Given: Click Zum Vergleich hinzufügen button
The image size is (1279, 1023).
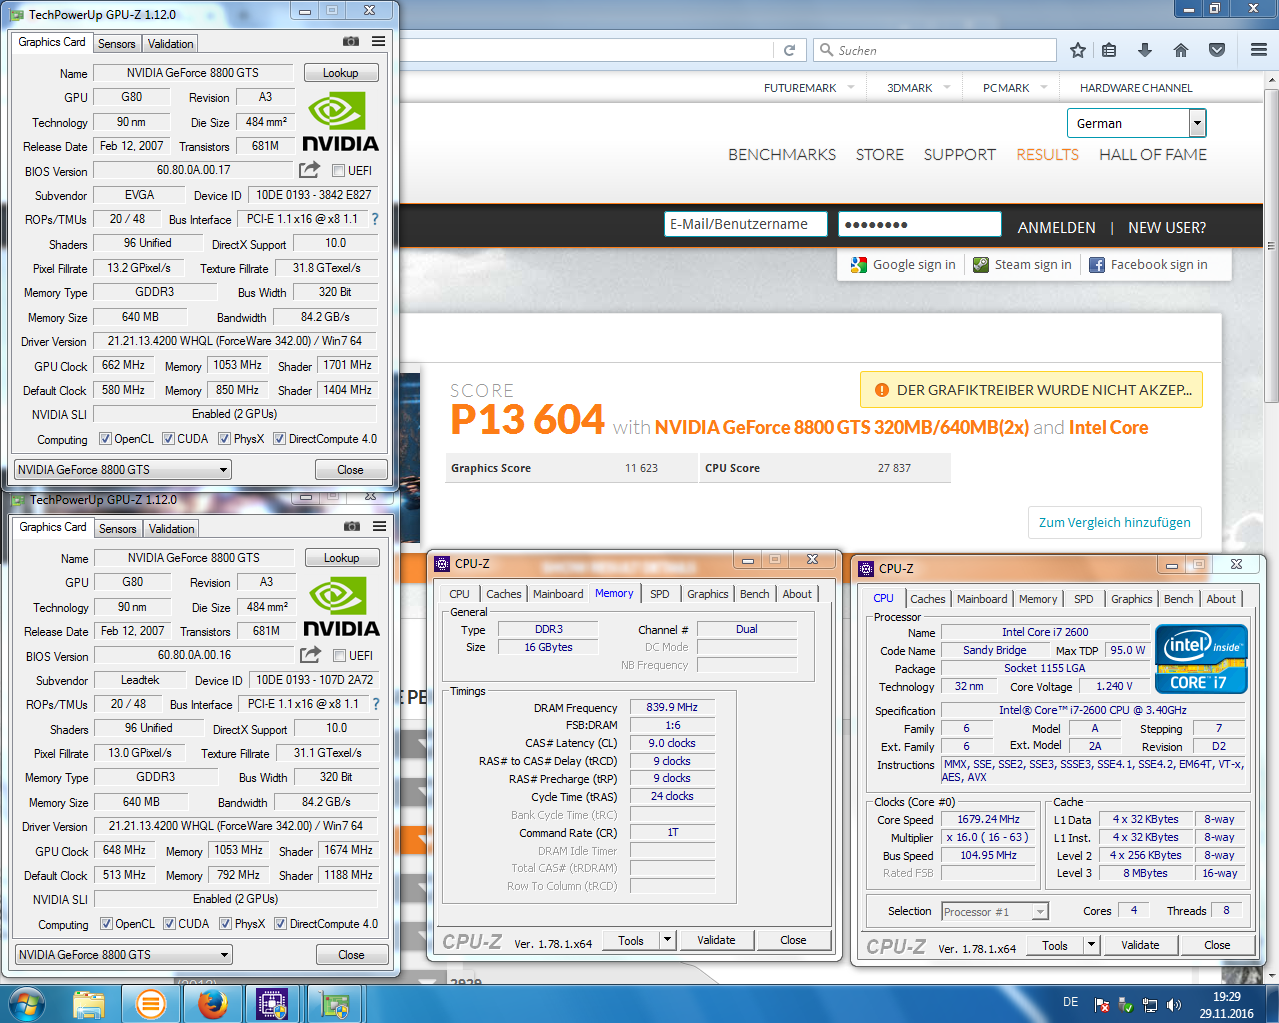Looking at the screenshot, I should (1115, 522).
